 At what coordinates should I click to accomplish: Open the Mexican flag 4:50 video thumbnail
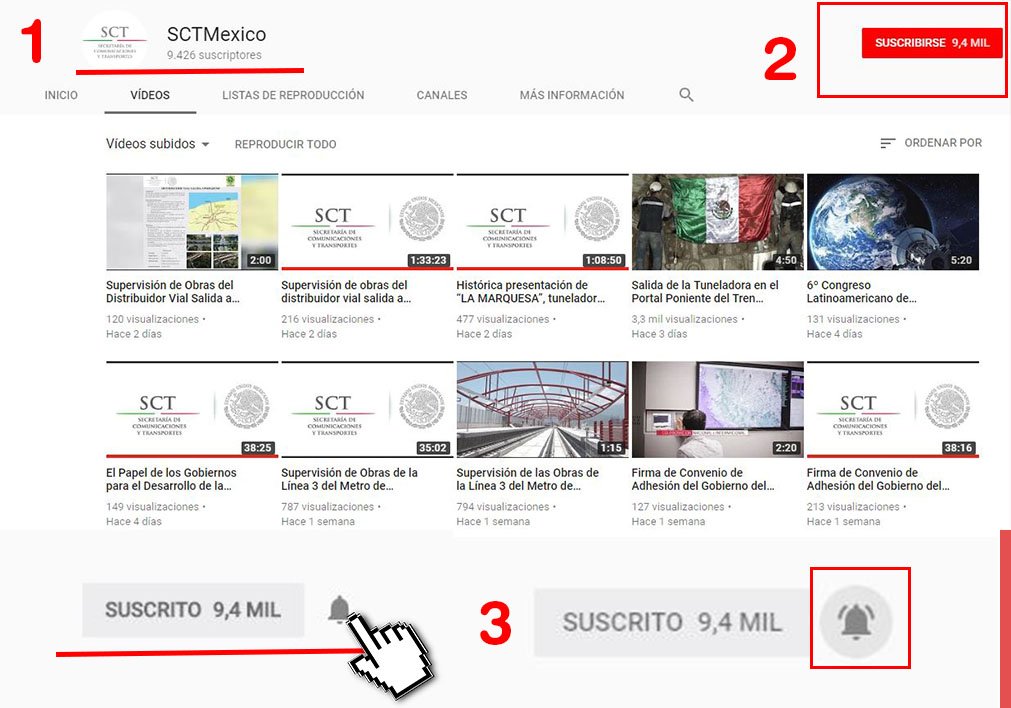pos(718,221)
